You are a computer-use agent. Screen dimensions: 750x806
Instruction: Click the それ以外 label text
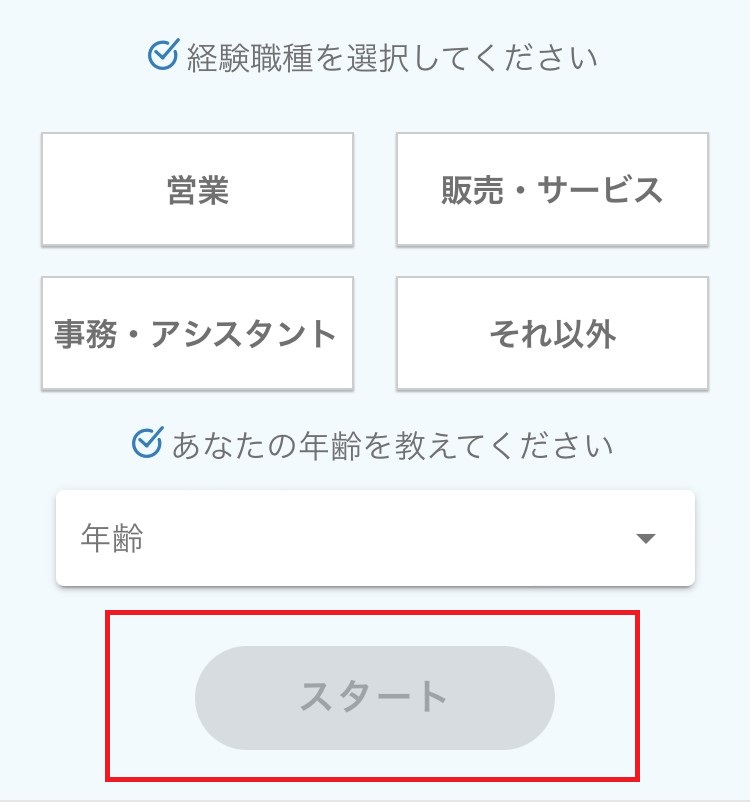pyautogui.click(x=553, y=334)
